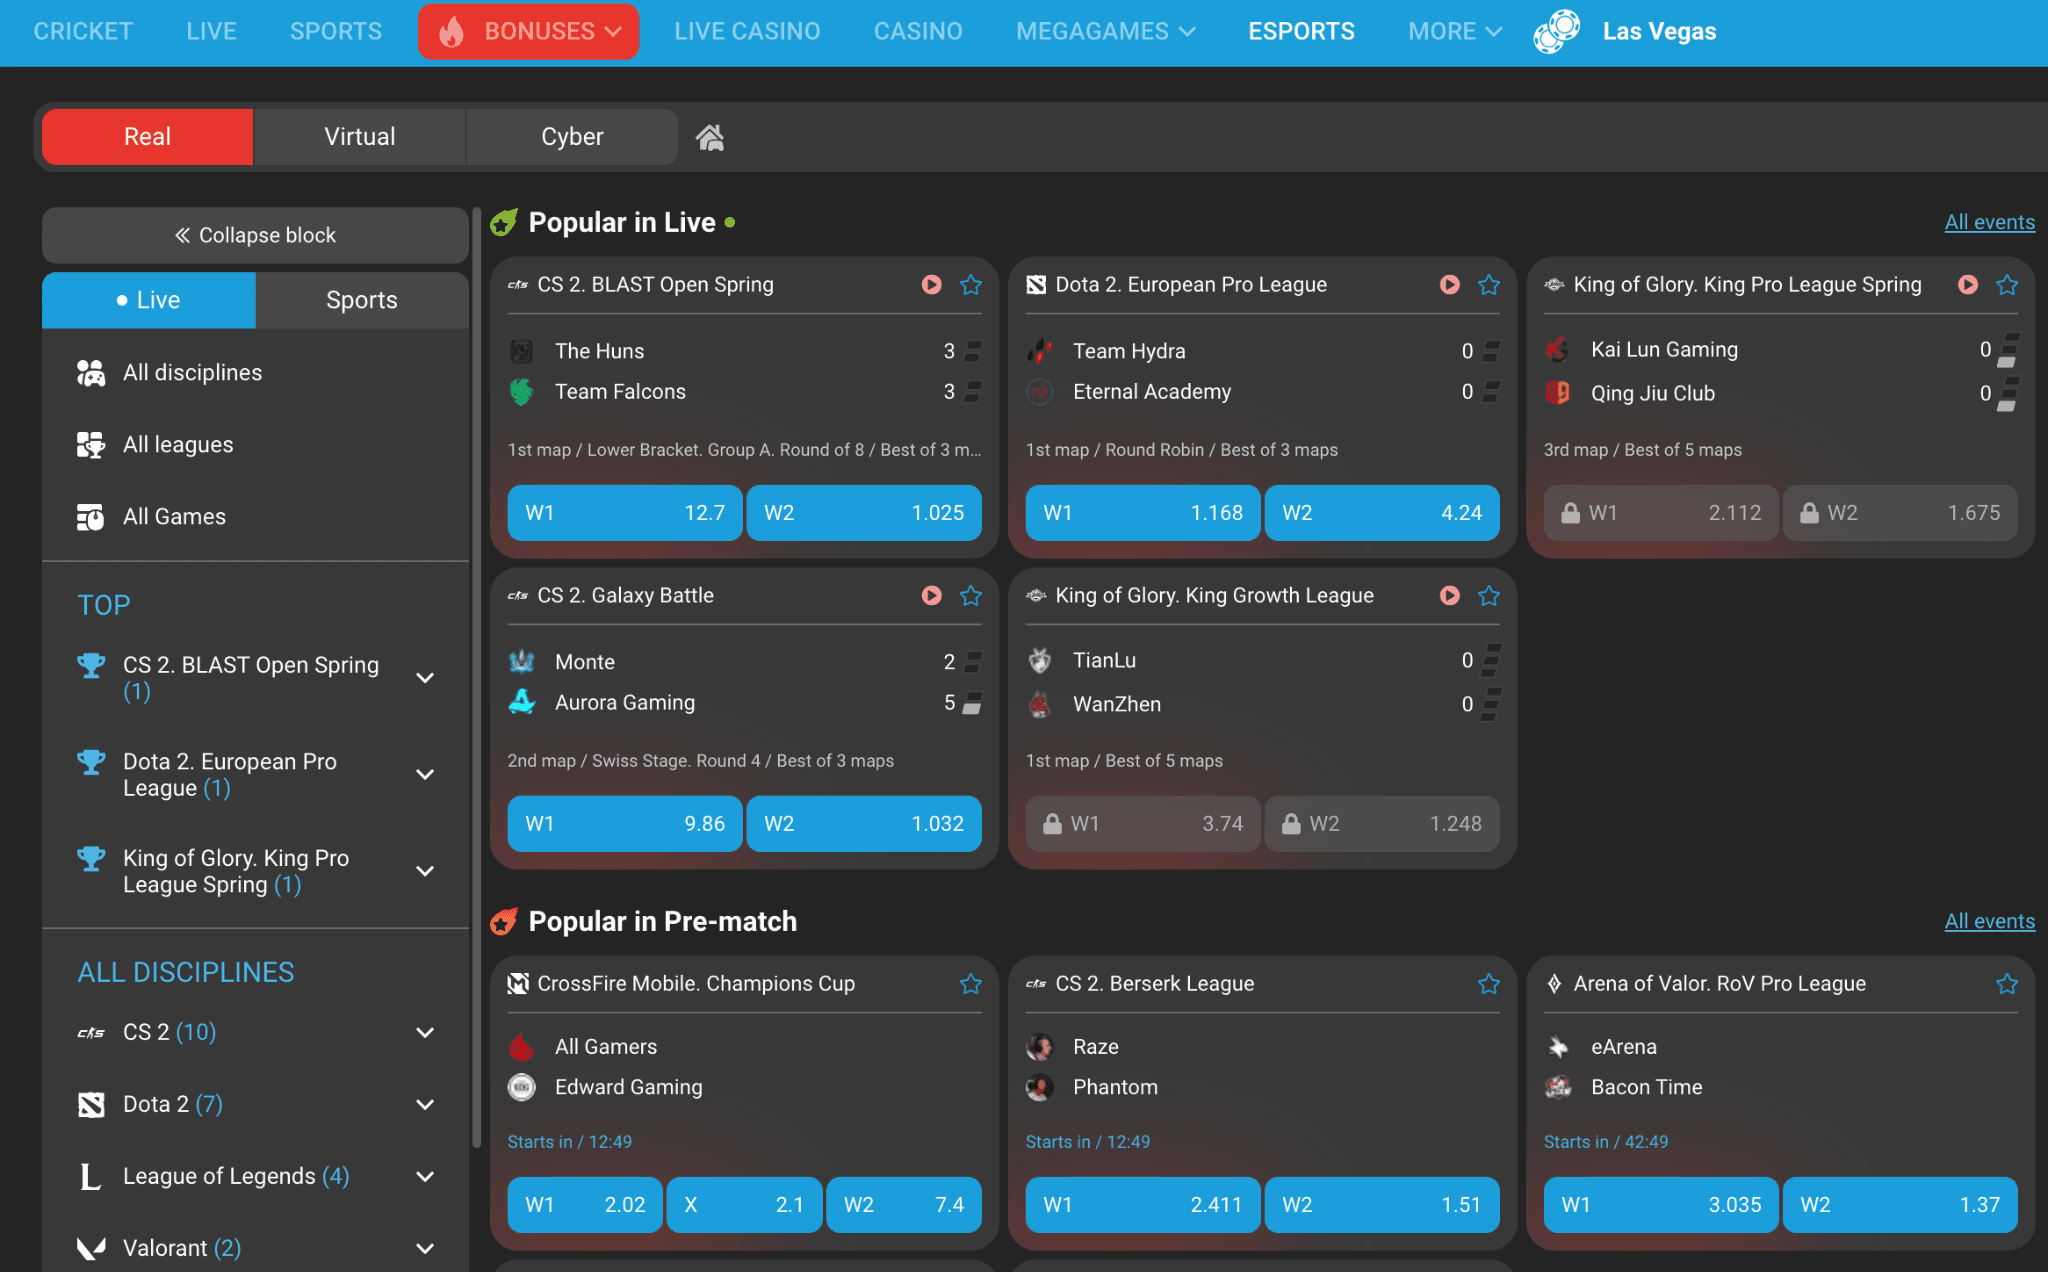
Task: Switch to the Virtual tab
Action: (x=359, y=137)
